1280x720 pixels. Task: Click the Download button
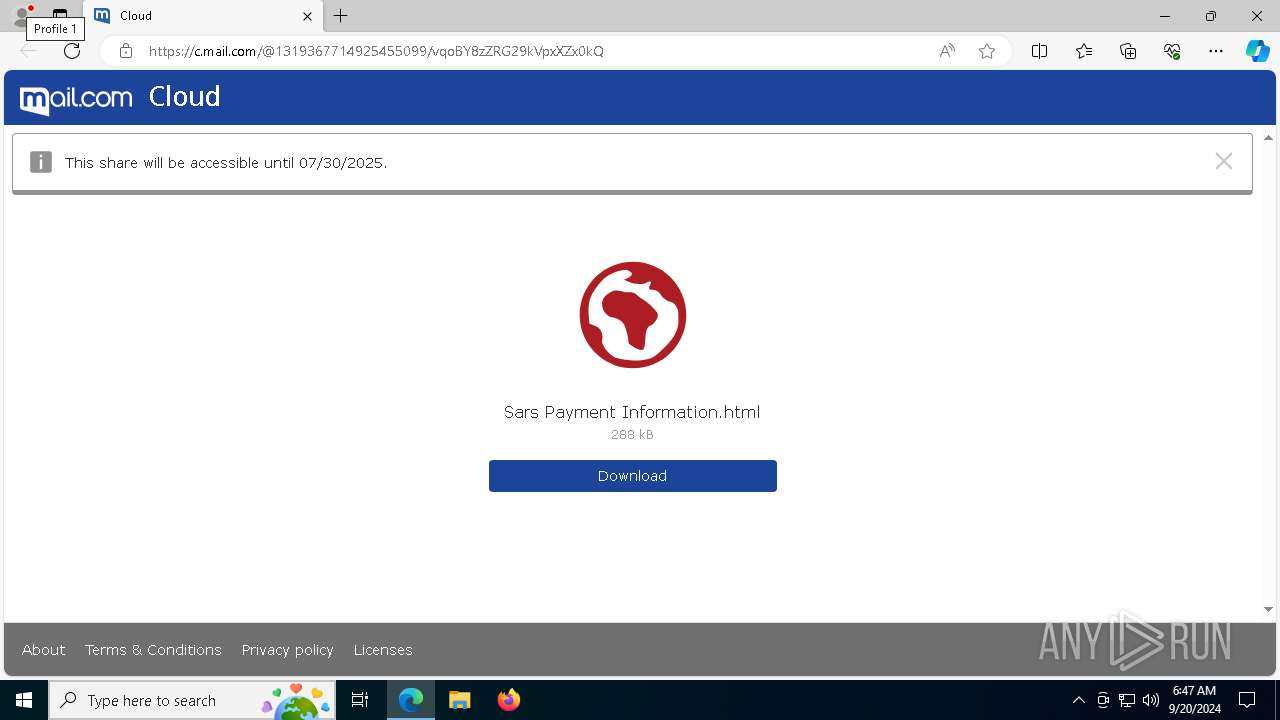click(632, 476)
